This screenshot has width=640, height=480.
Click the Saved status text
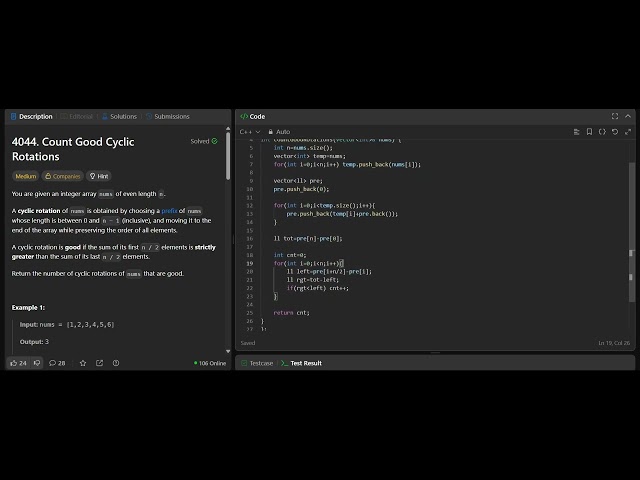tap(248, 343)
